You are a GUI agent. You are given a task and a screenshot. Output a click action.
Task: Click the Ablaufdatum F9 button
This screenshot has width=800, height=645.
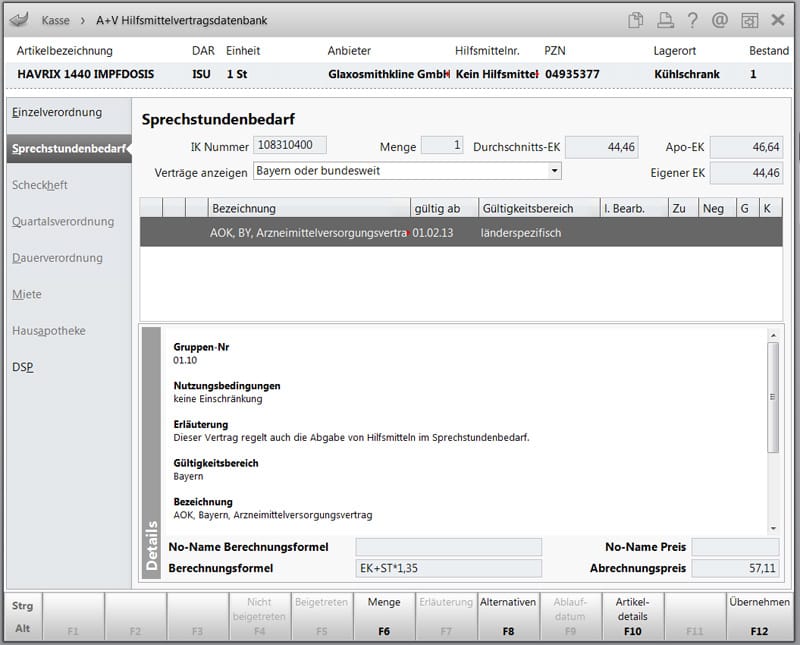pos(570,616)
